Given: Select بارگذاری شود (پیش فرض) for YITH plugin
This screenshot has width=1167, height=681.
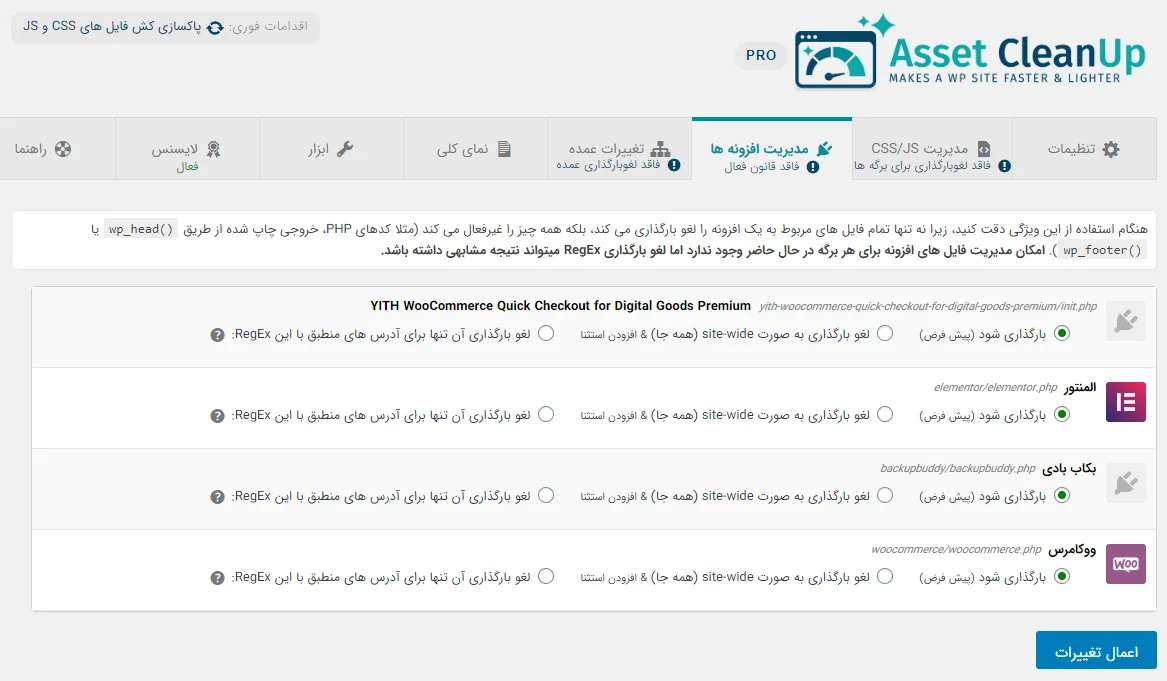Looking at the screenshot, I should pyautogui.click(x=1062, y=333).
